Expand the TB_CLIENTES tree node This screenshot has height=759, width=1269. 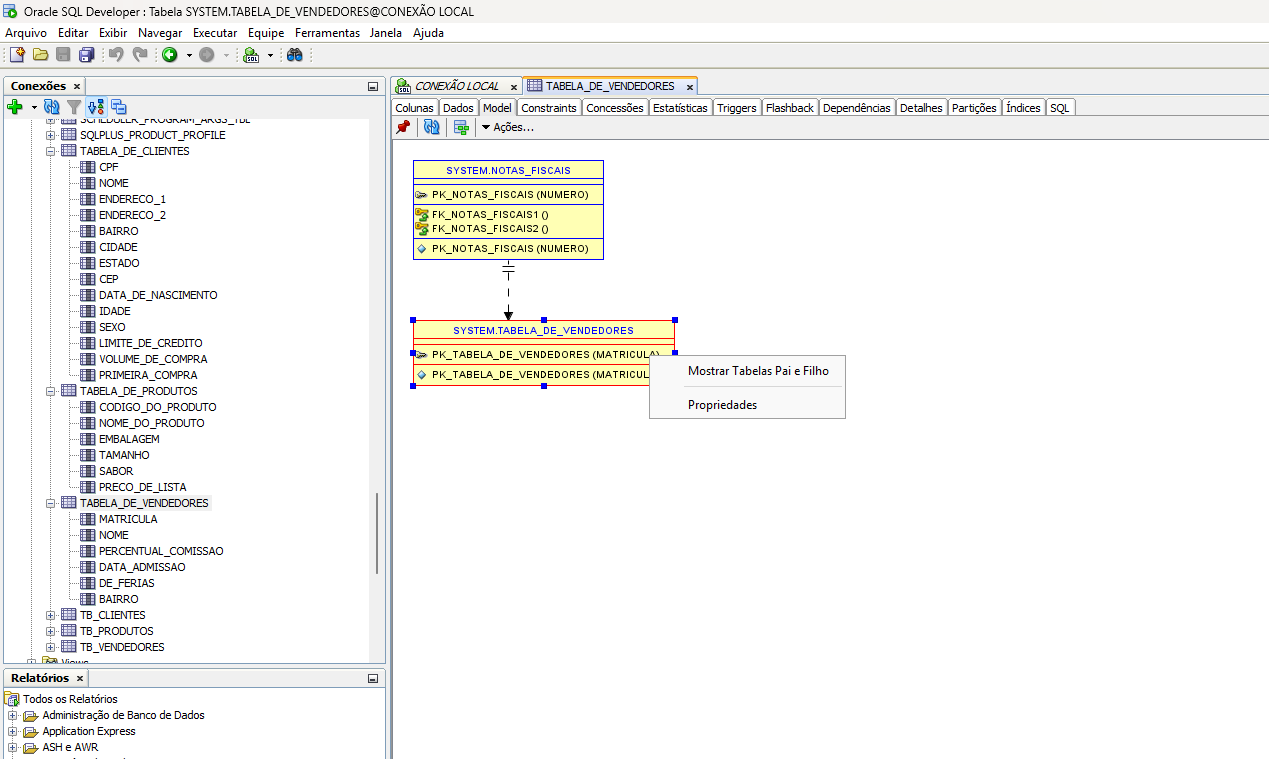coord(51,615)
